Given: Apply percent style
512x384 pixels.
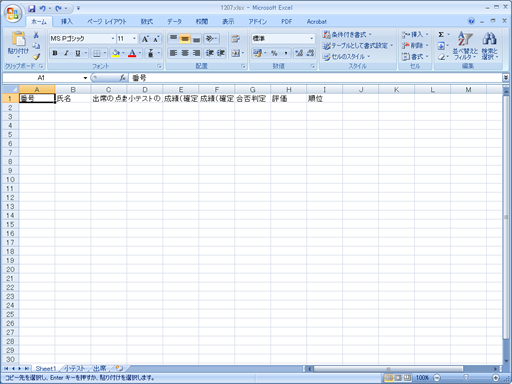Looking at the screenshot, I should tap(274, 53).
